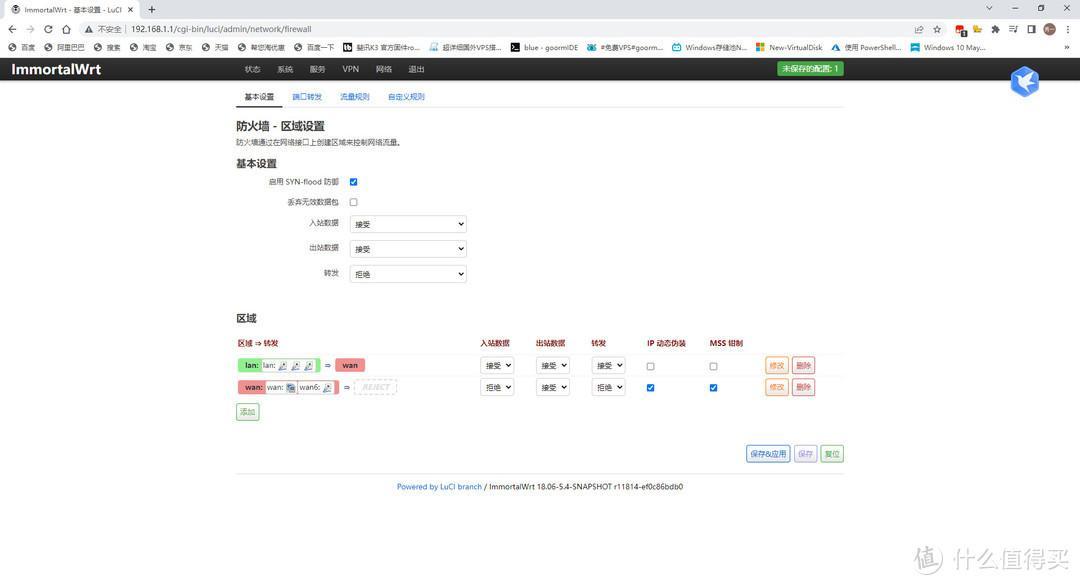The image size is (1080, 585).
Task: Toggle the browser side panel icon
Action: pos(1031,29)
